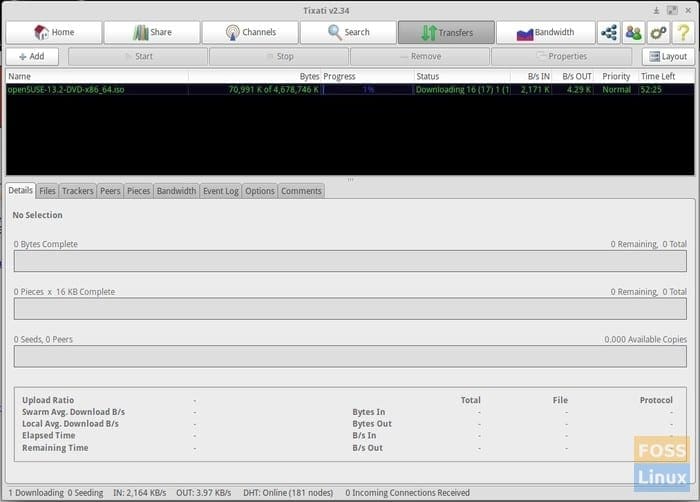The height and width of the screenshot is (502, 700).
Task: Click the Remove transfer button
Action: 420,56
